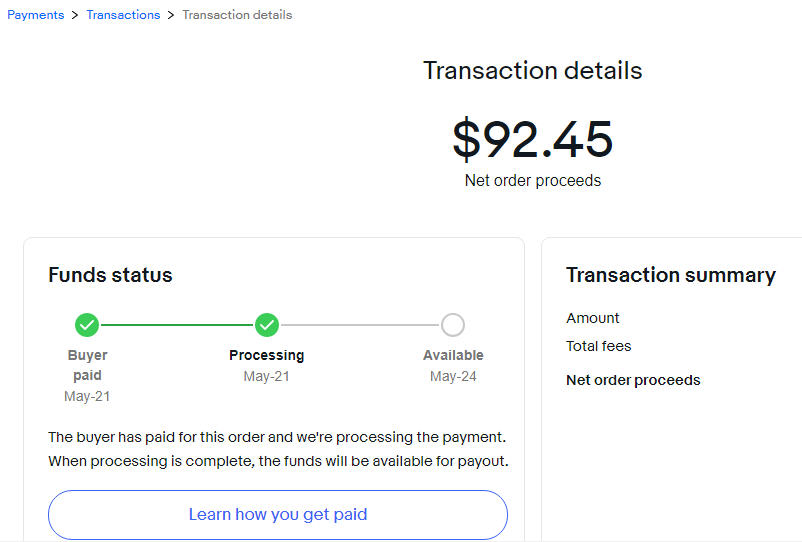
Task: Click the Amount row in Transaction summary
Action: tap(592, 318)
